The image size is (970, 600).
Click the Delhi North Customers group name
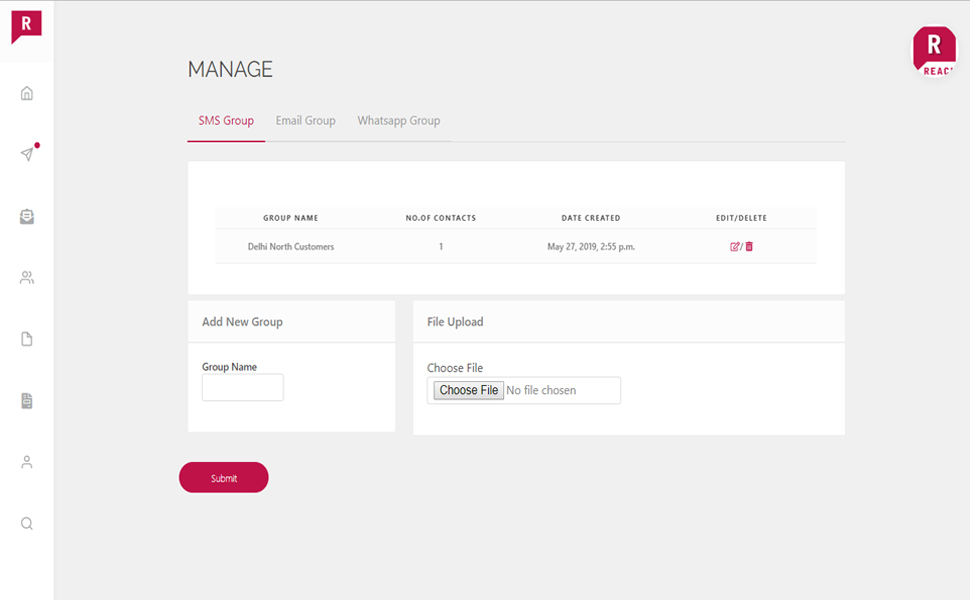(291, 246)
